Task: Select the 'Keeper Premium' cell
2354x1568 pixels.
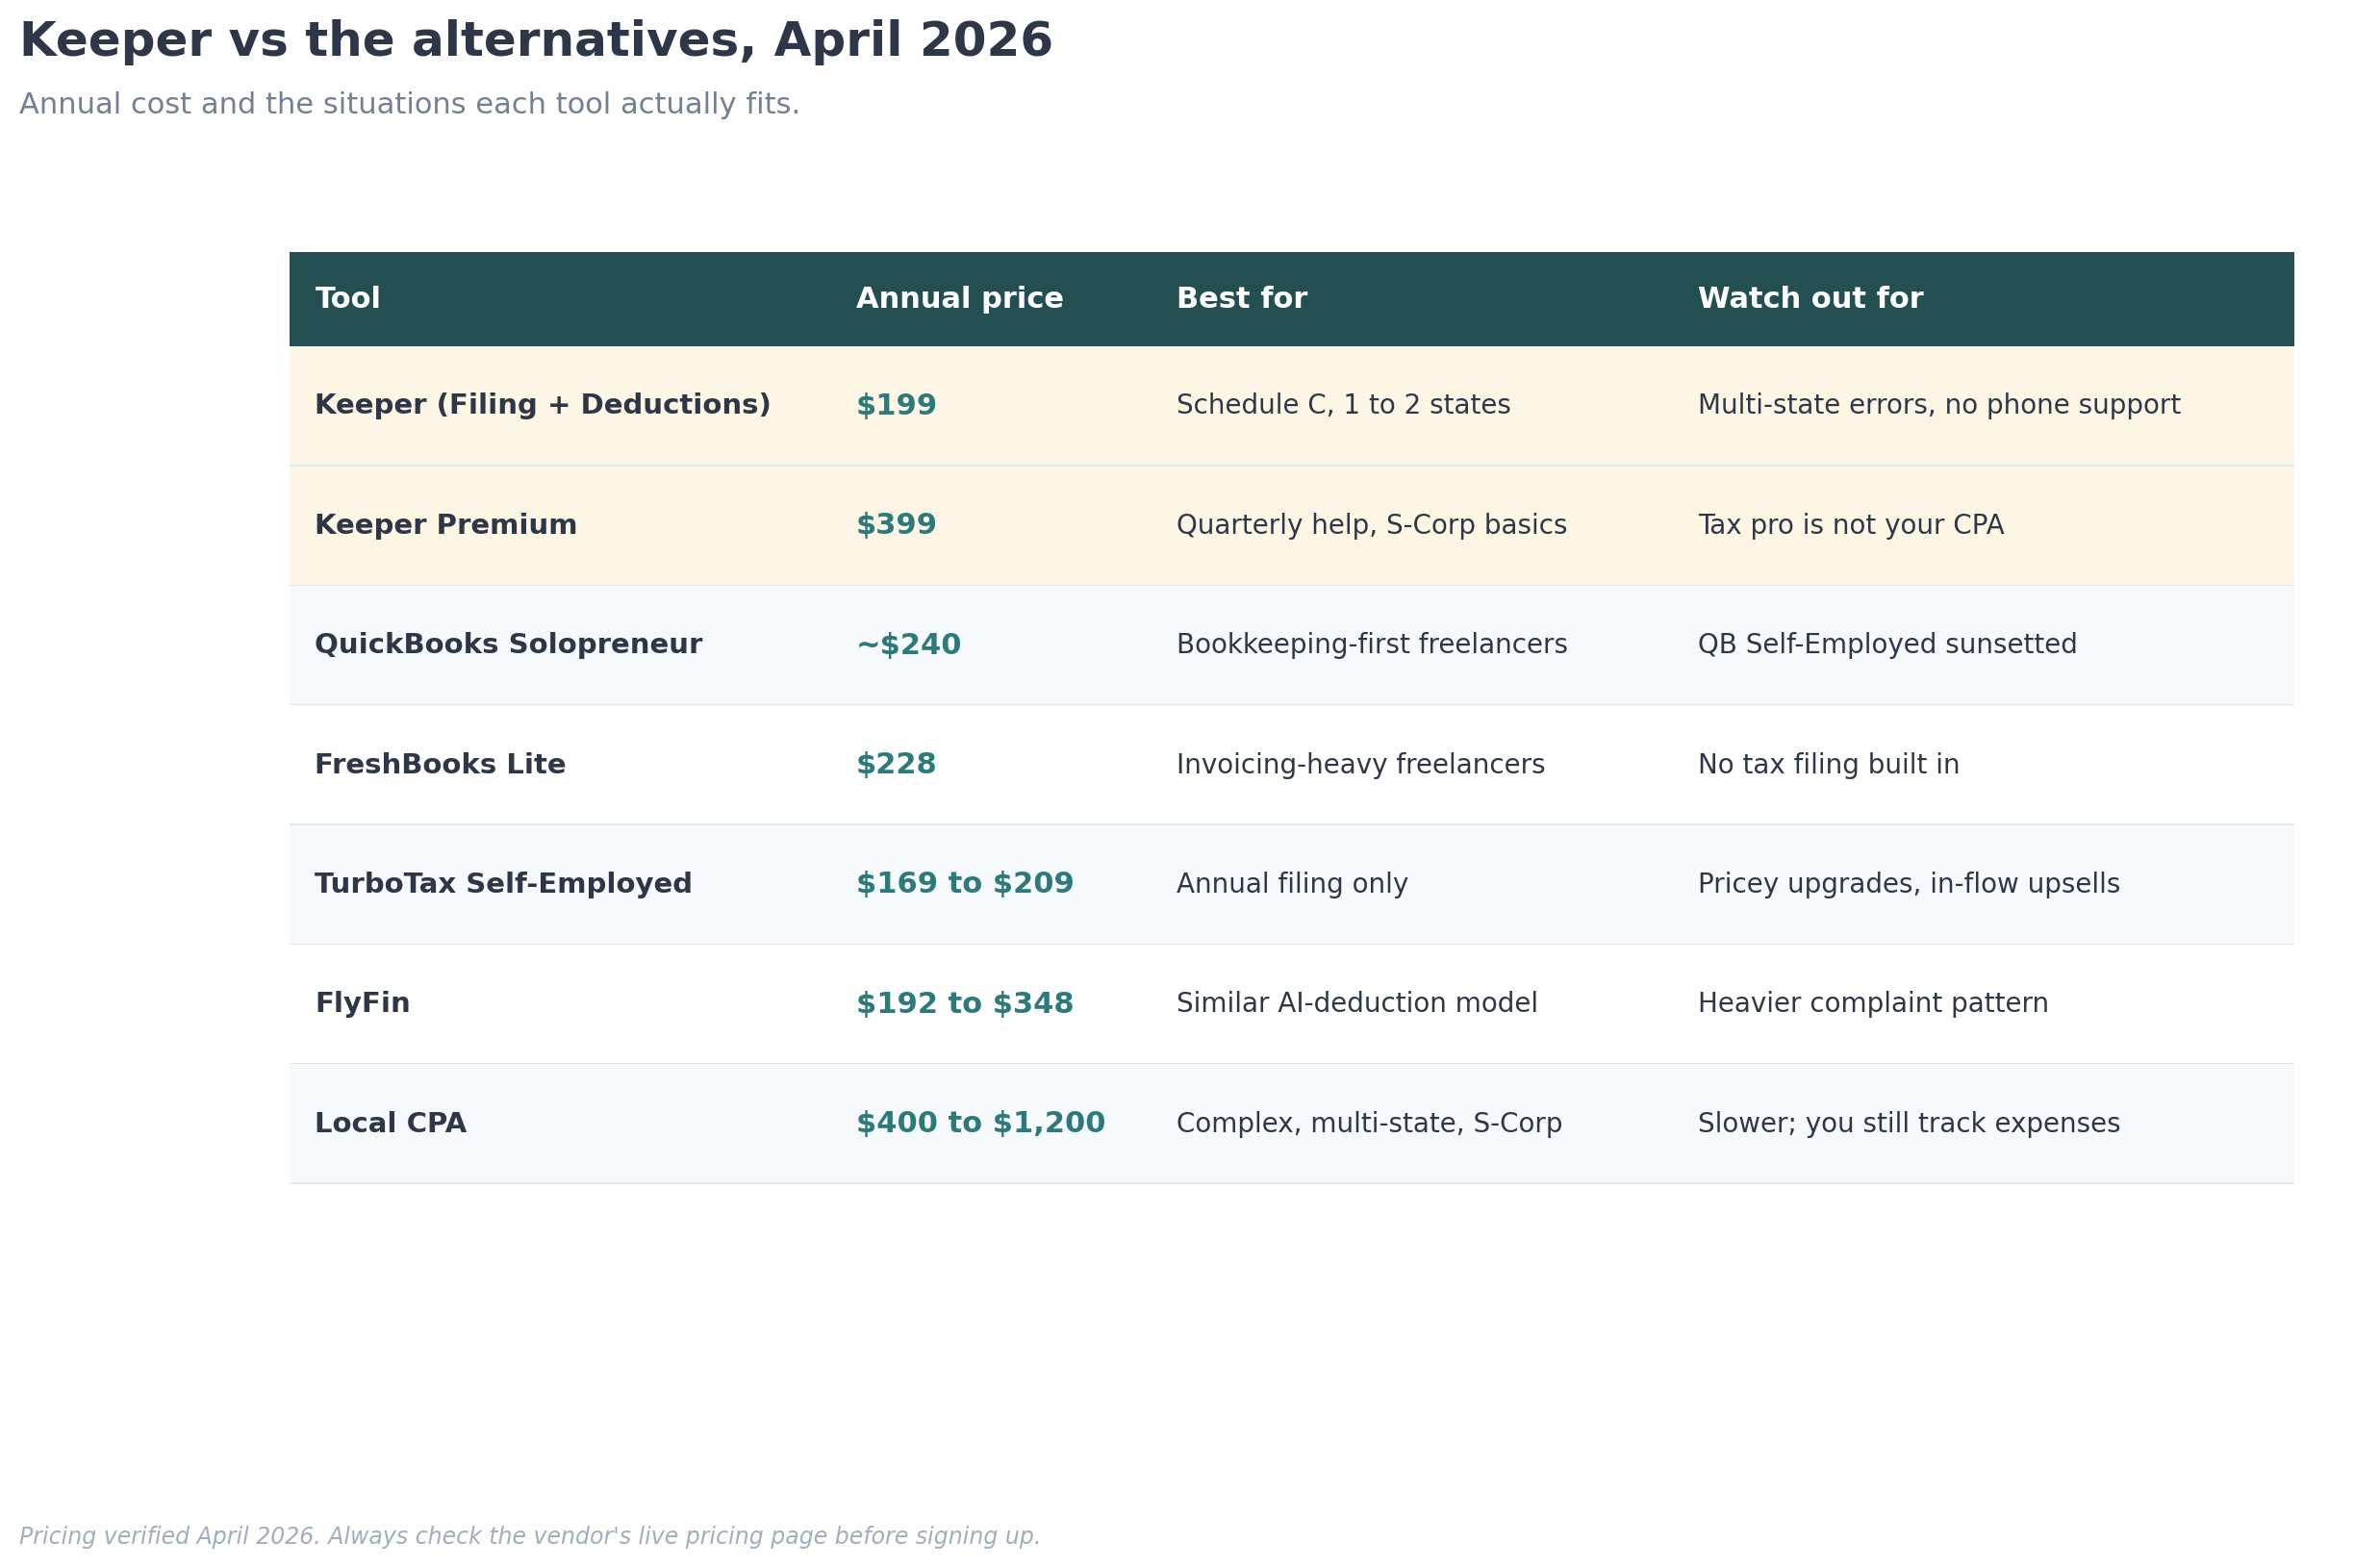Action: pyautogui.click(x=446, y=525)
